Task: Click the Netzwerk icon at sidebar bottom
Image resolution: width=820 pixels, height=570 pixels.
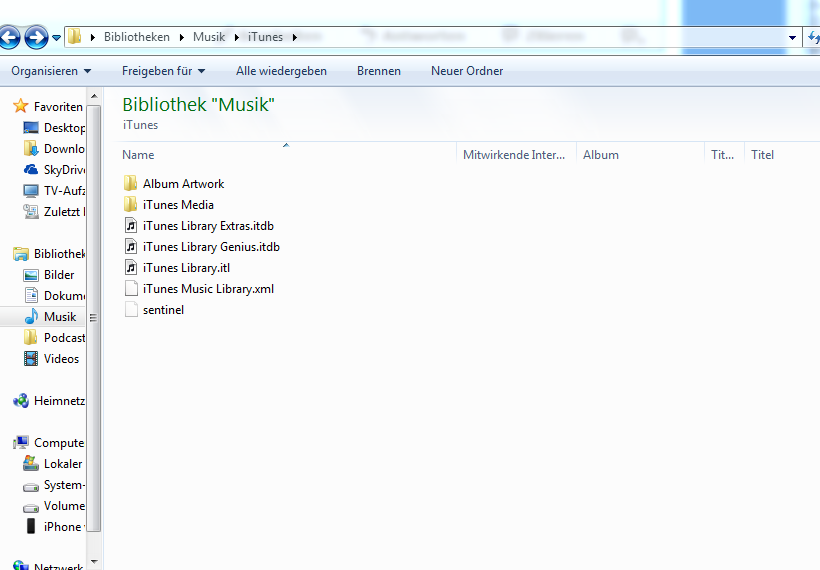Action: tap(21, 565)
